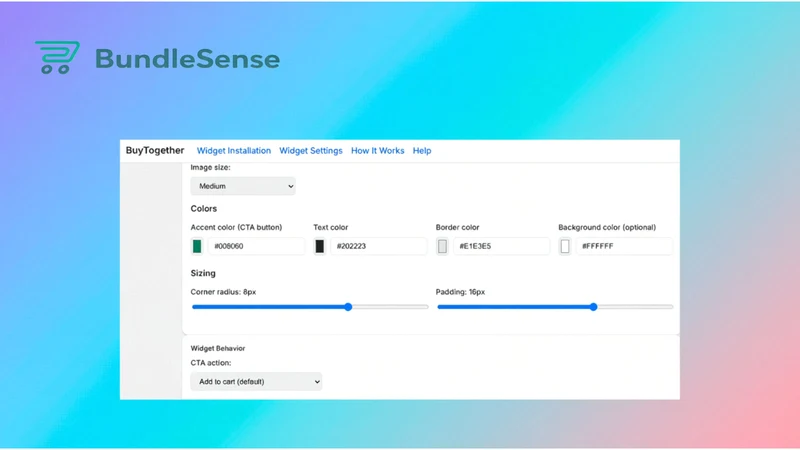800x450 pixels.
Task: Click the Accent color hex field #008060
Action: (256, 246)
